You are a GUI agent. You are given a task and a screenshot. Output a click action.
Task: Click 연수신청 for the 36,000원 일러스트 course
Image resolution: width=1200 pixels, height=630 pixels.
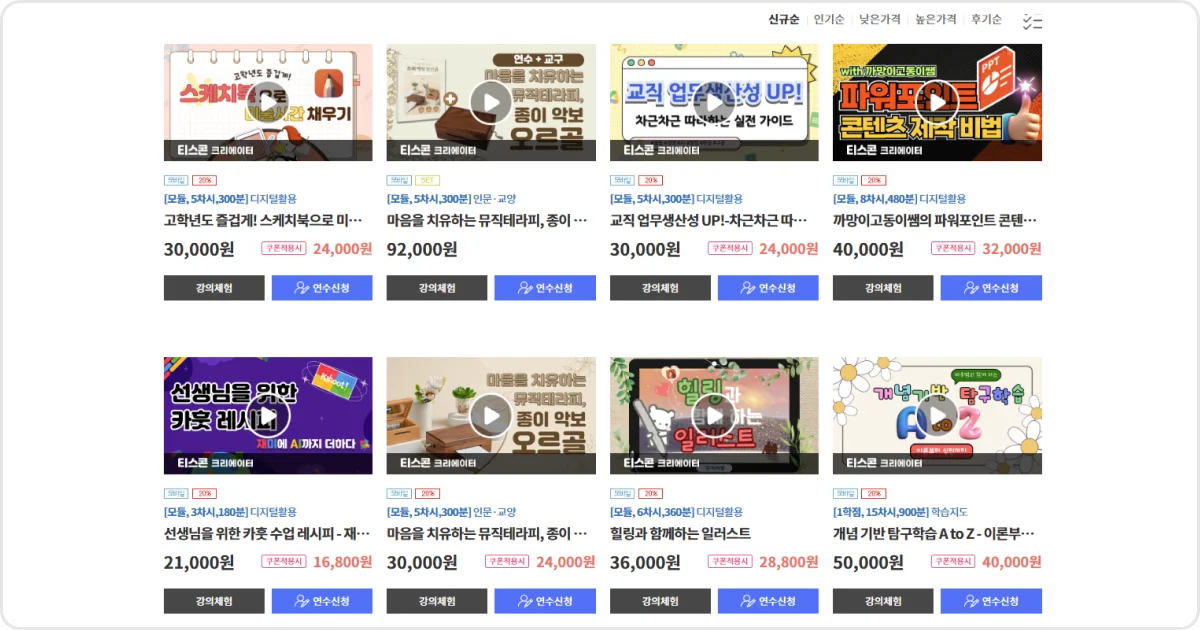[x=768, y=601]
